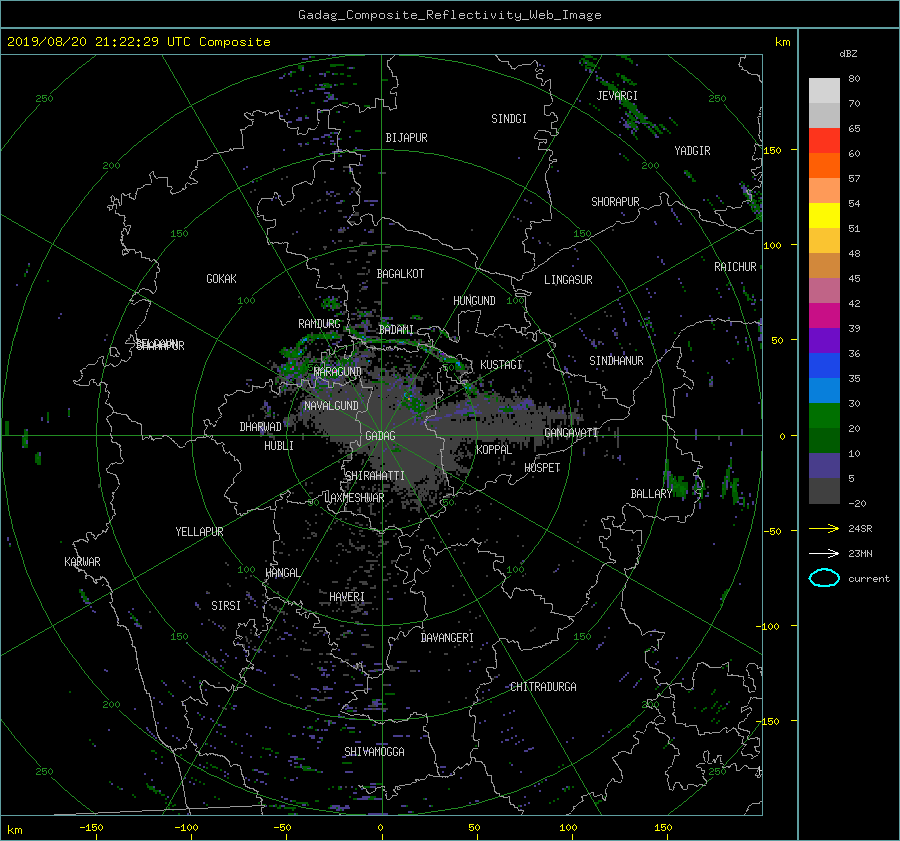Image resolution: width=900 pixels, height=841 pixels.
Task: Click the KARWAR city label
Action: coord(82,562)
